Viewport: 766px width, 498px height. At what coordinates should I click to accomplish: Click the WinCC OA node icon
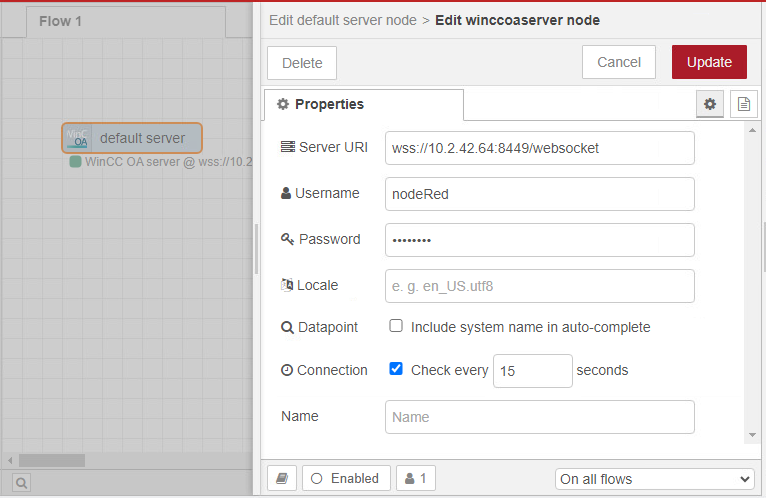point(77,138)
